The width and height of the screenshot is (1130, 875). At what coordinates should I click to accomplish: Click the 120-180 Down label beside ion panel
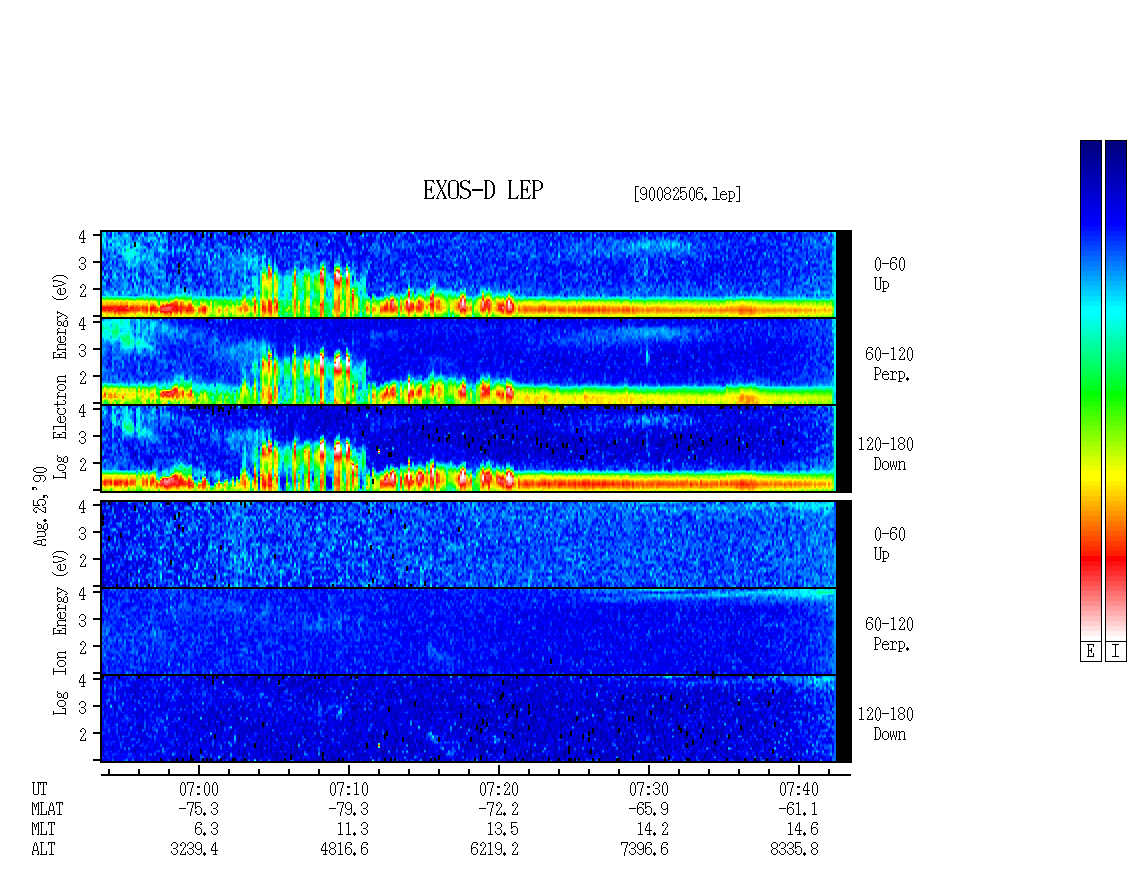click(886, 724)
